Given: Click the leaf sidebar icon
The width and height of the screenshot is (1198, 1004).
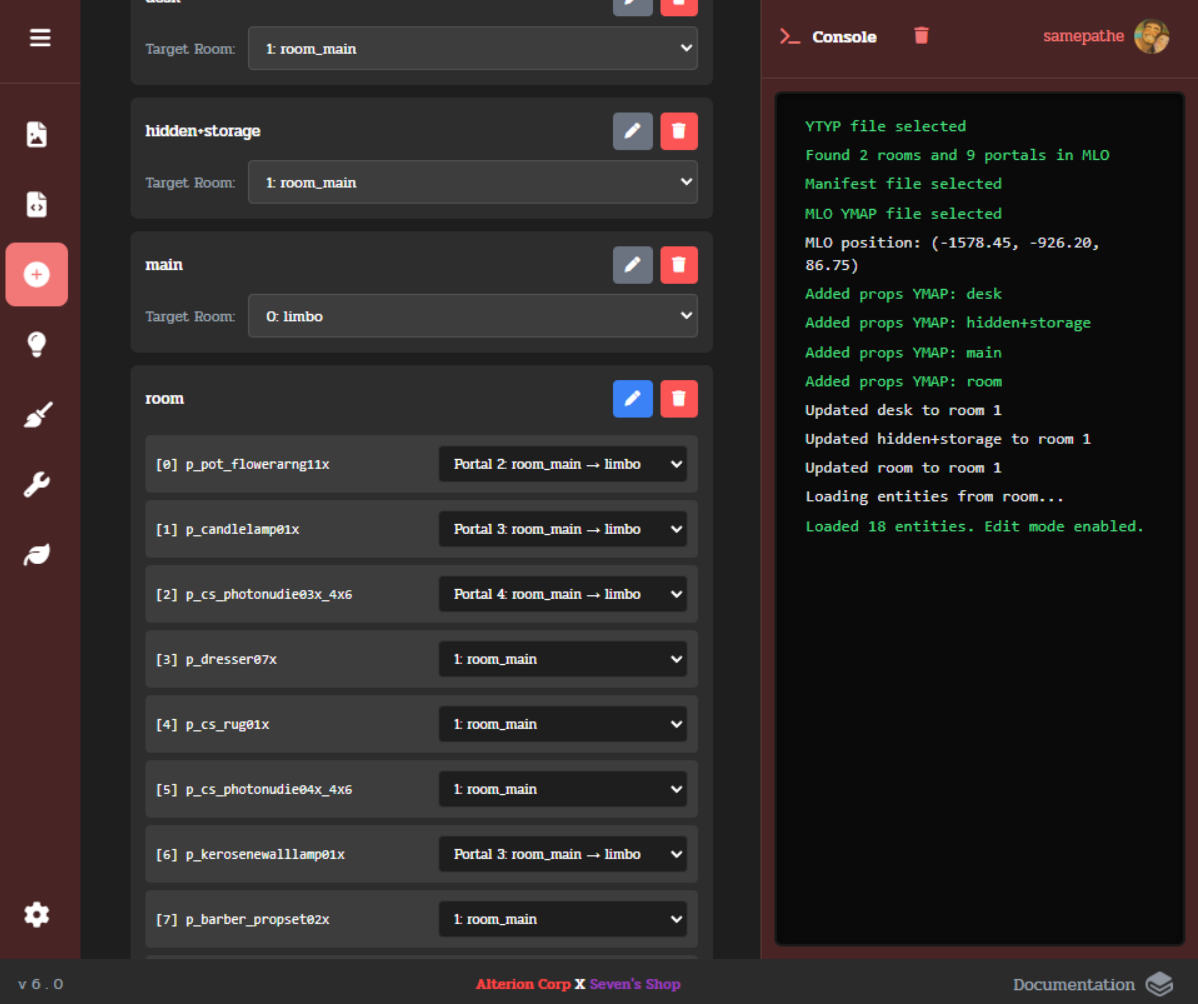Looking at the screenshot, I should click(x=37, y=555).
